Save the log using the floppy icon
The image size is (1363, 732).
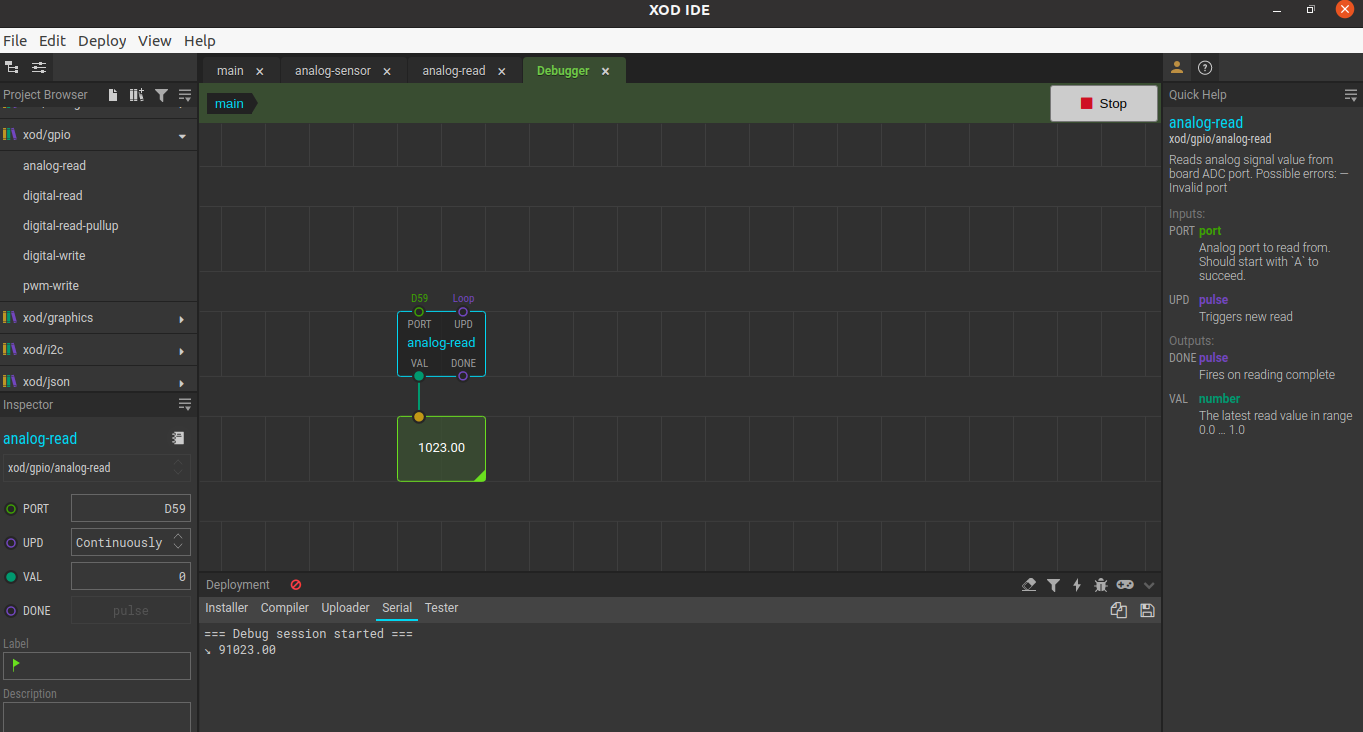point(1147,610)
